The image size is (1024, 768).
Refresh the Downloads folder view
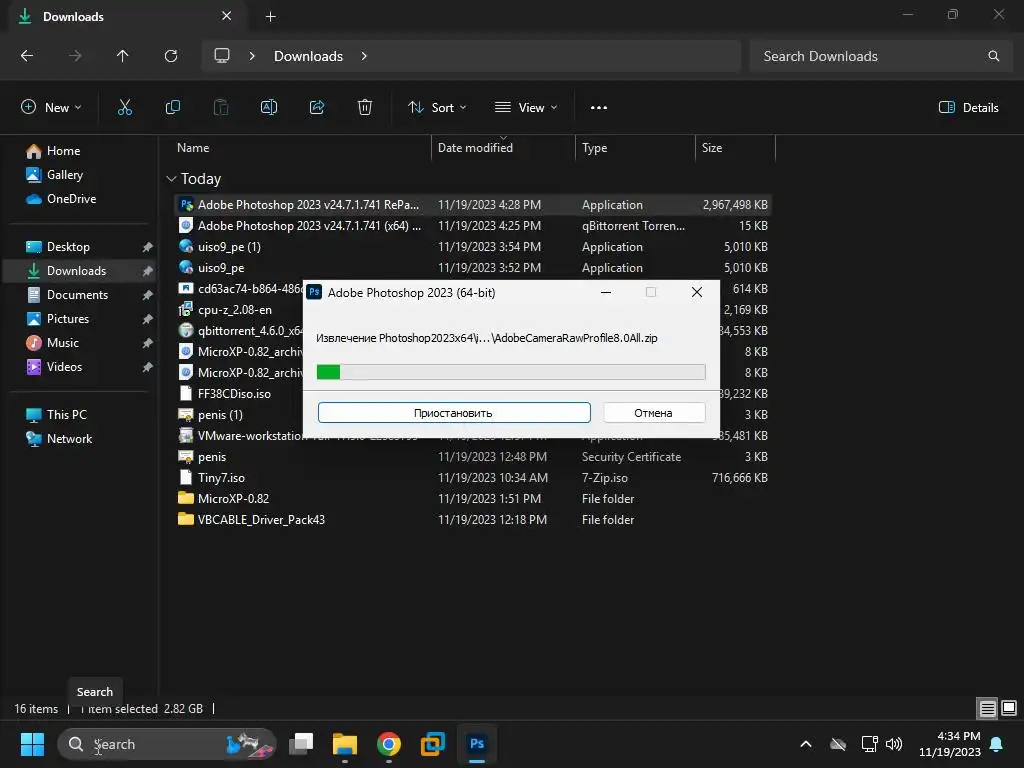point(171,56)
